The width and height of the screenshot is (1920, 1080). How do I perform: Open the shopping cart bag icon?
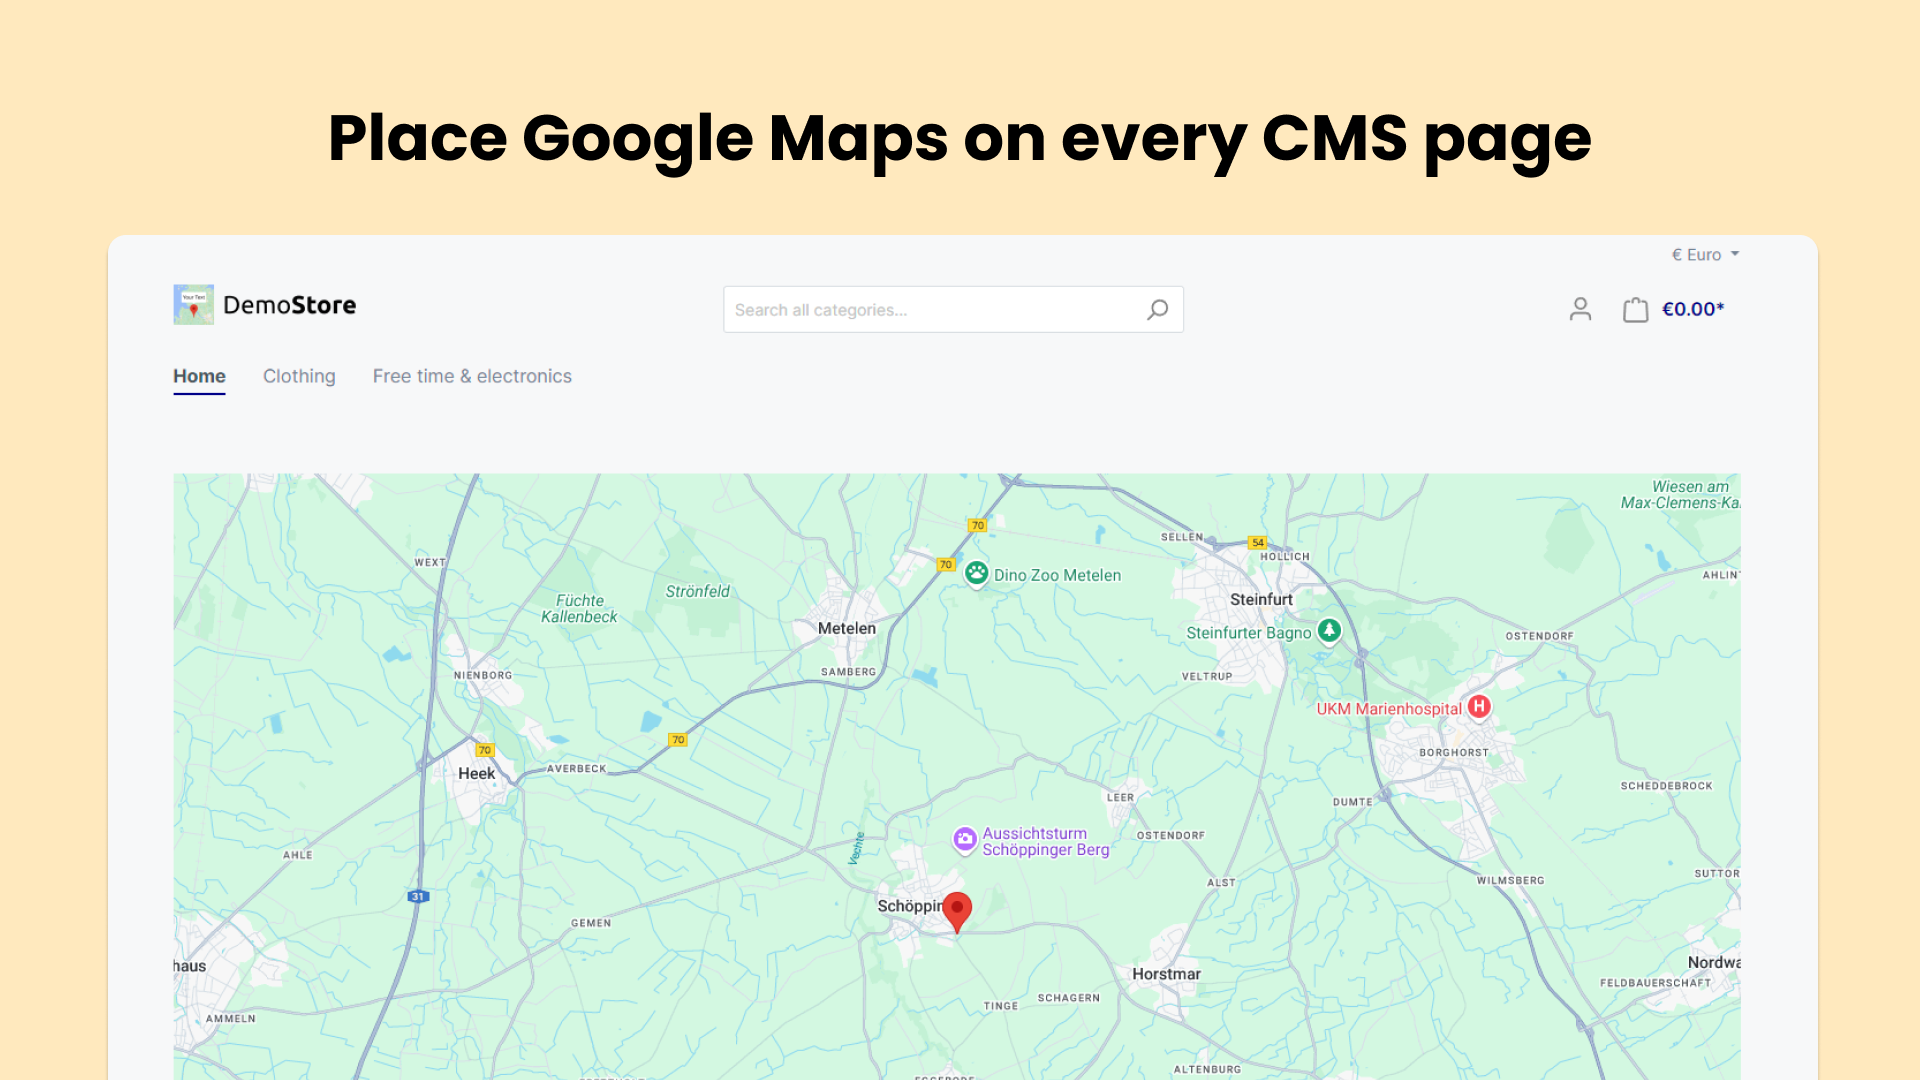coord(1635,310)
